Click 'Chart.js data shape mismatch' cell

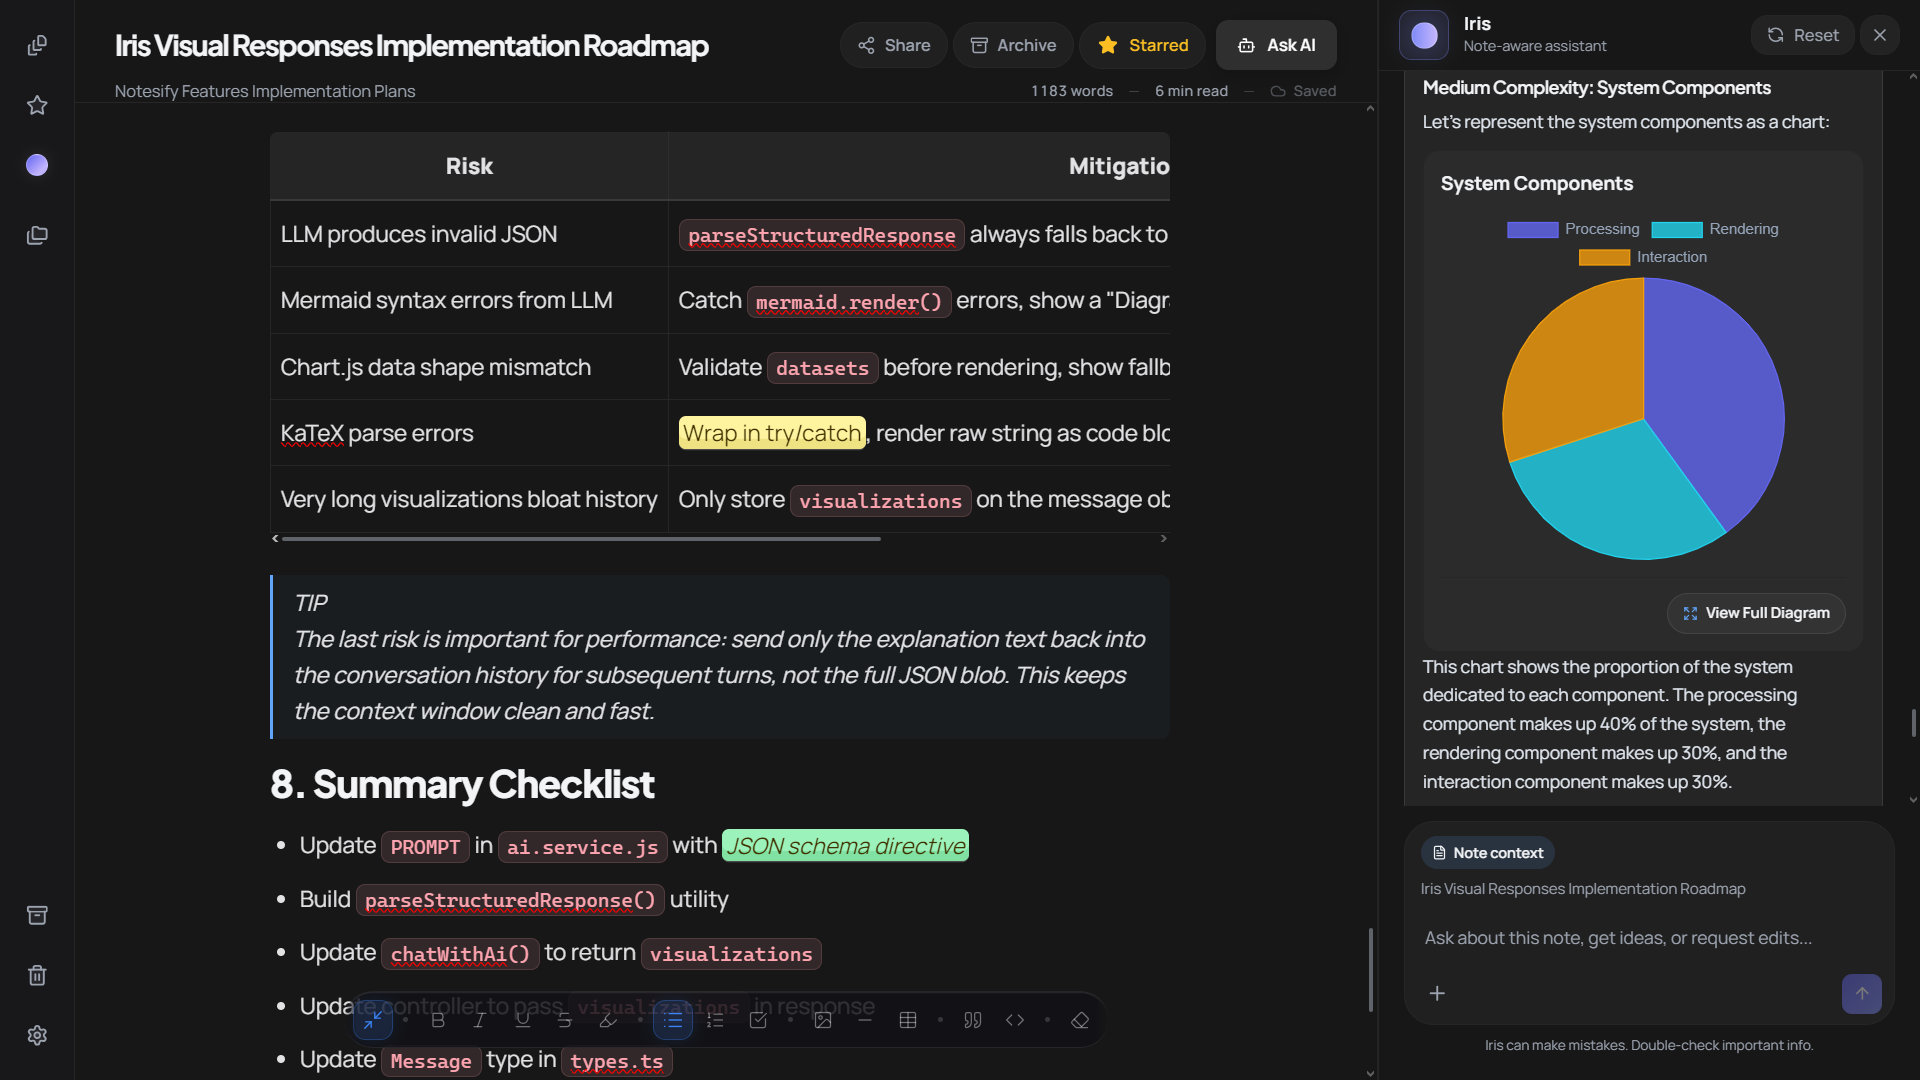469,367
